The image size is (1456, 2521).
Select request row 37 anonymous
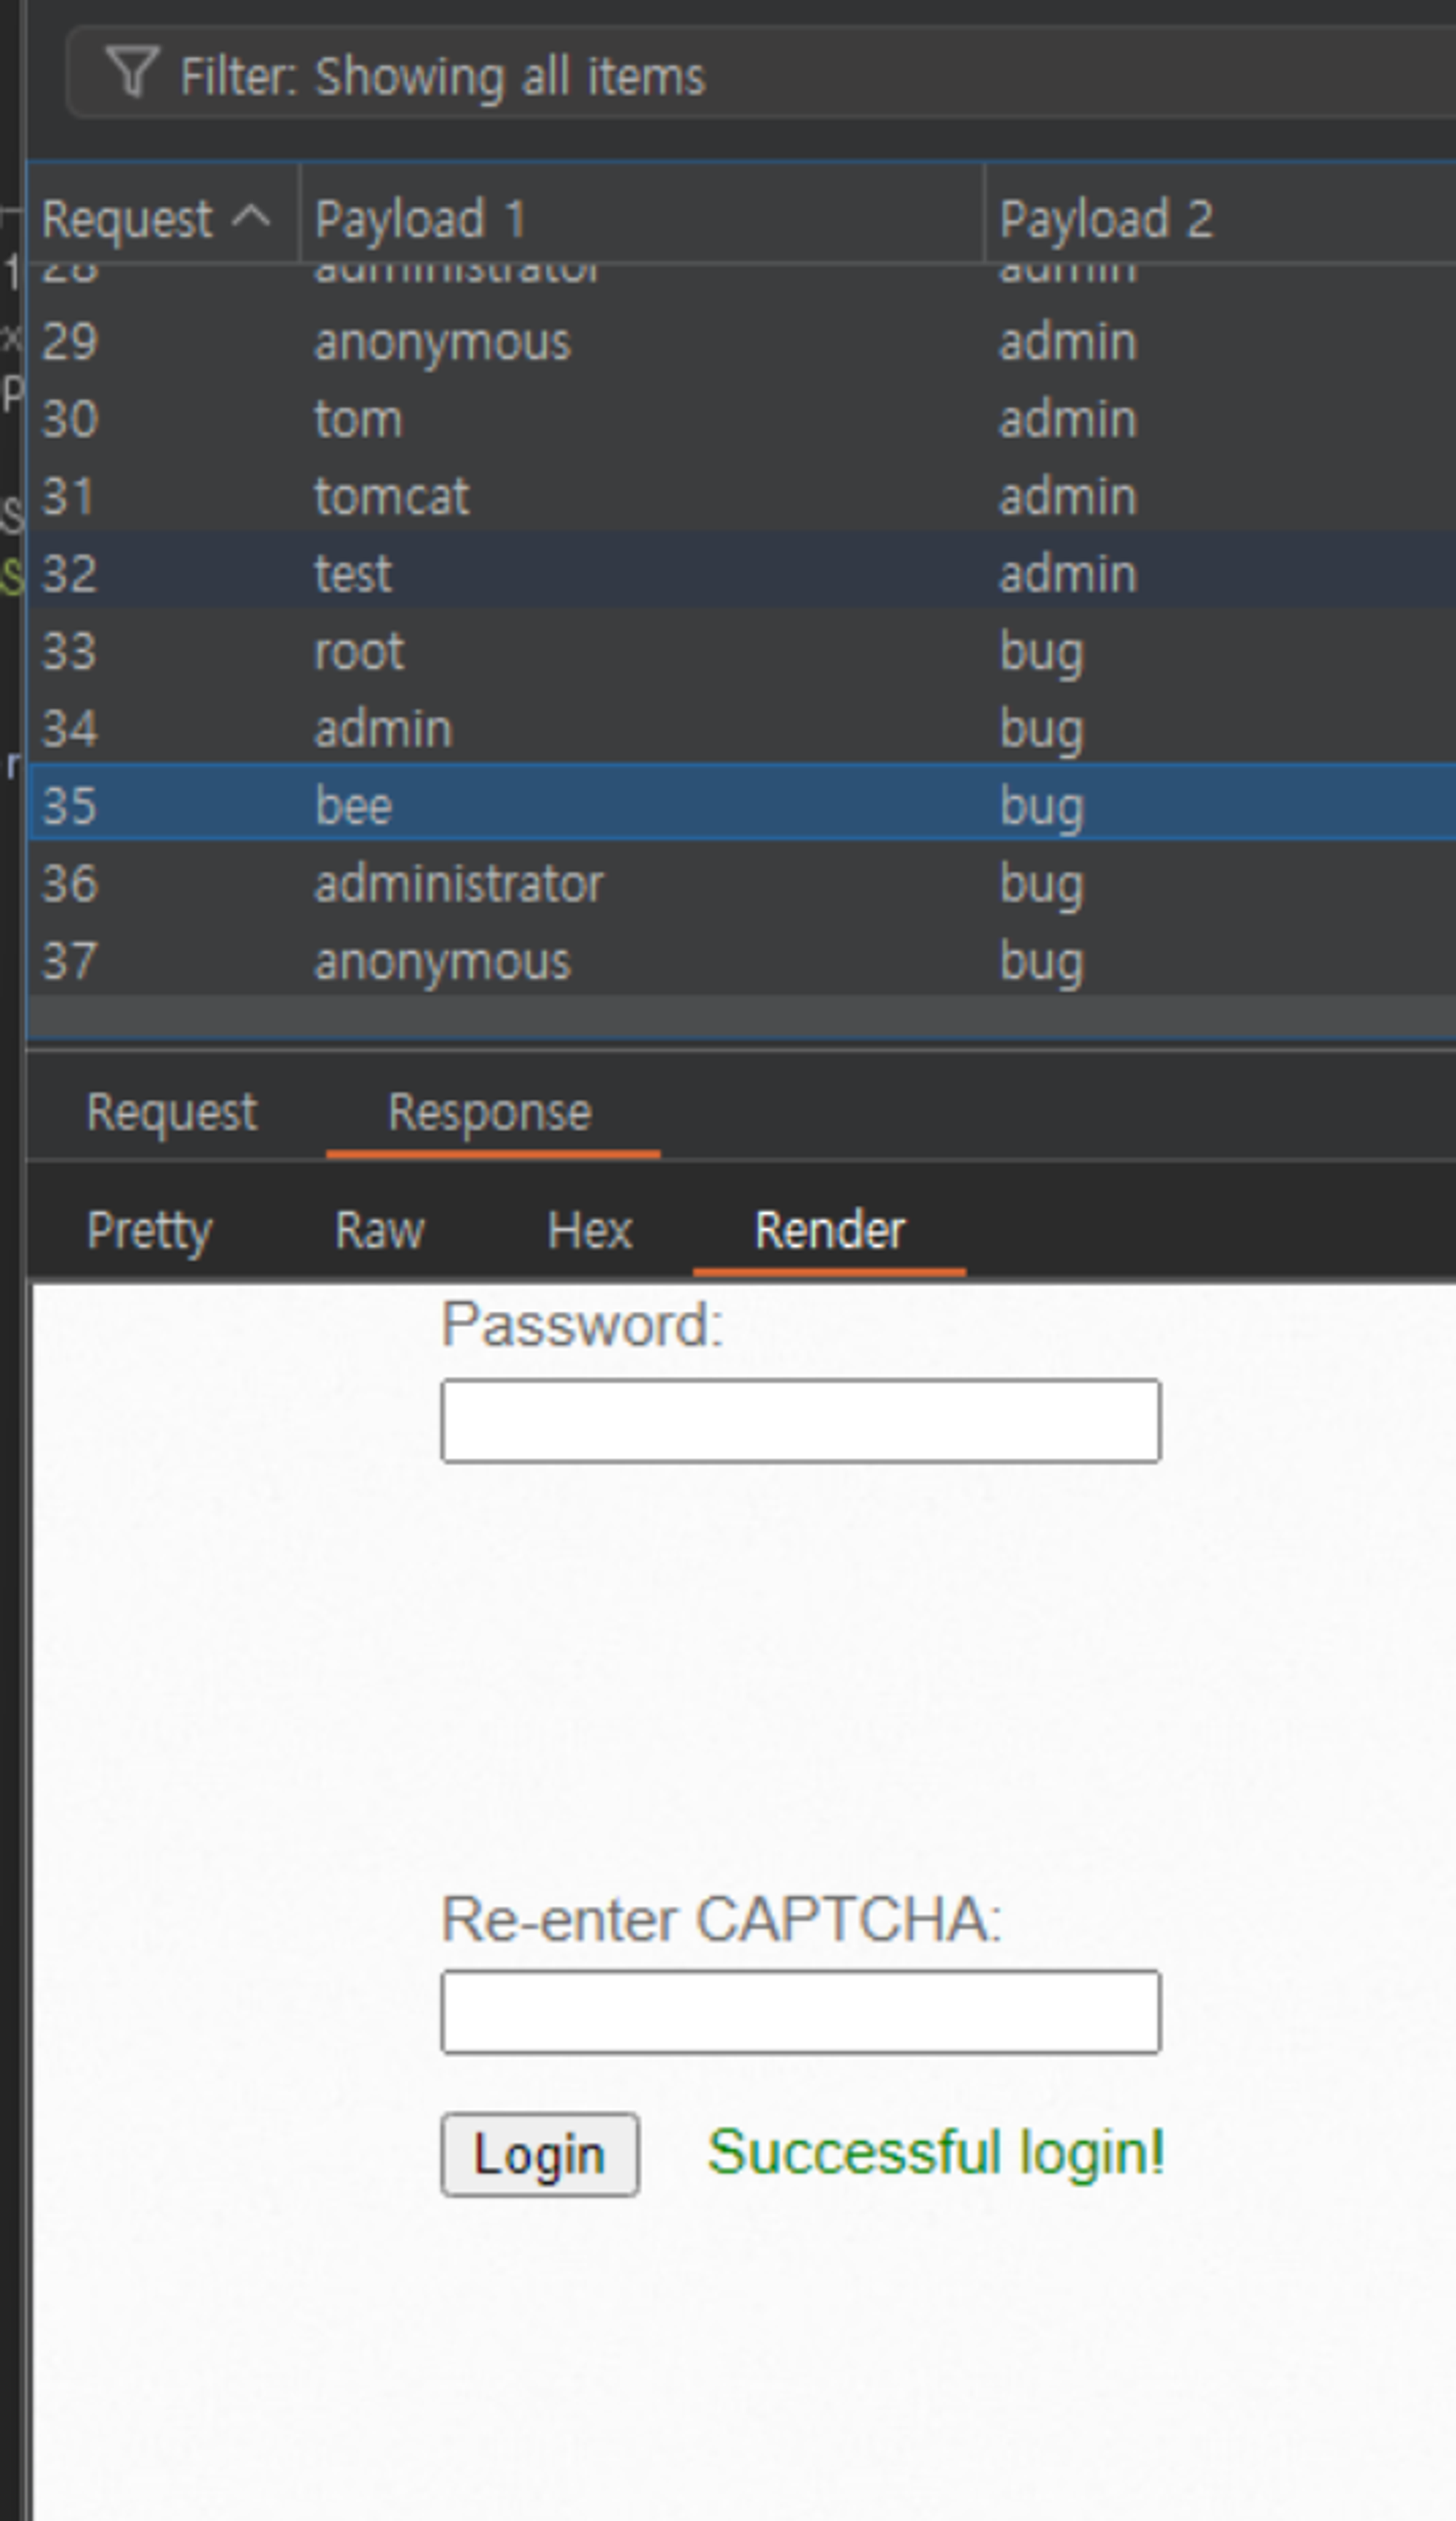[x=742, y=960]
